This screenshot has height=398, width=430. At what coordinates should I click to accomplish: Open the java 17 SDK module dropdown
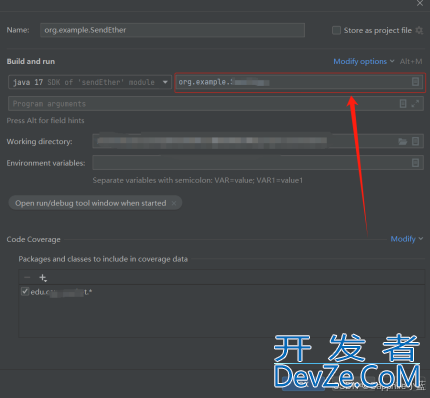[x=90, y=82]
